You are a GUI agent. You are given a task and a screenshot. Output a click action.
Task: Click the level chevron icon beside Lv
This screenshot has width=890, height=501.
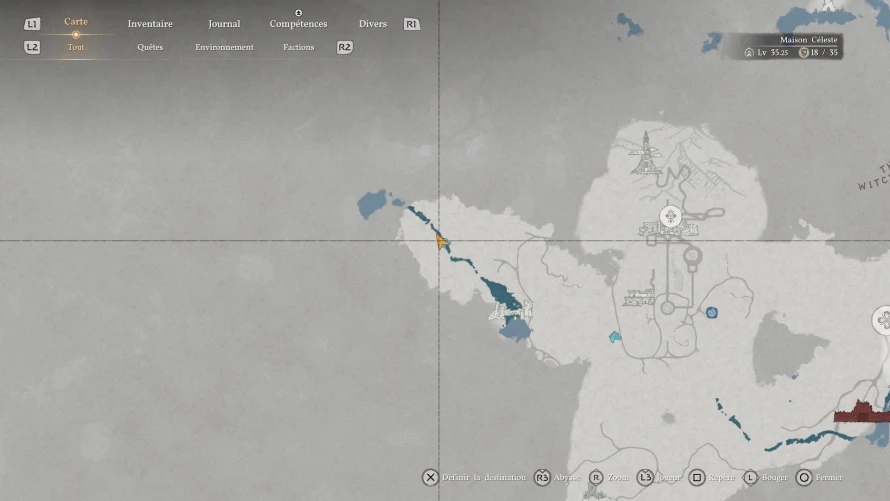pyautogui.click(x=749, y=52)
